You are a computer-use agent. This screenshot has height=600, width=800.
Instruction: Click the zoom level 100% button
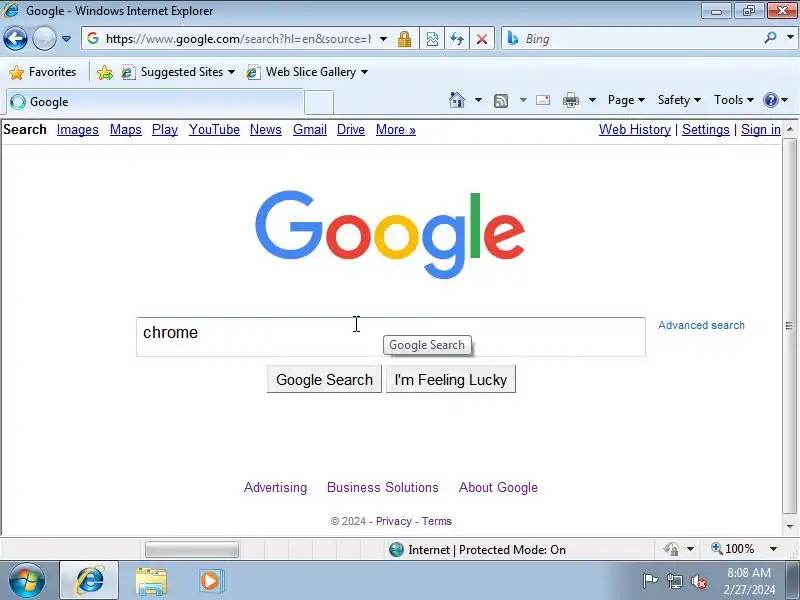tap(733, 549)
